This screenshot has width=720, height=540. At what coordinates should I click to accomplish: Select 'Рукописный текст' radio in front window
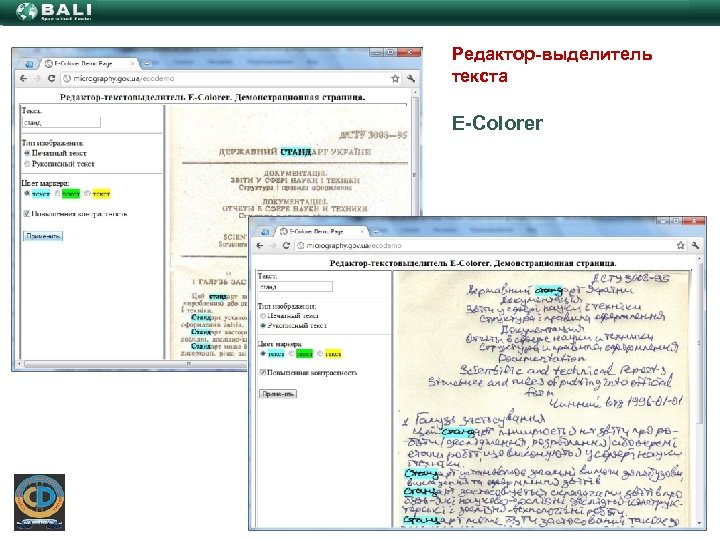click(x=263, y=326)
